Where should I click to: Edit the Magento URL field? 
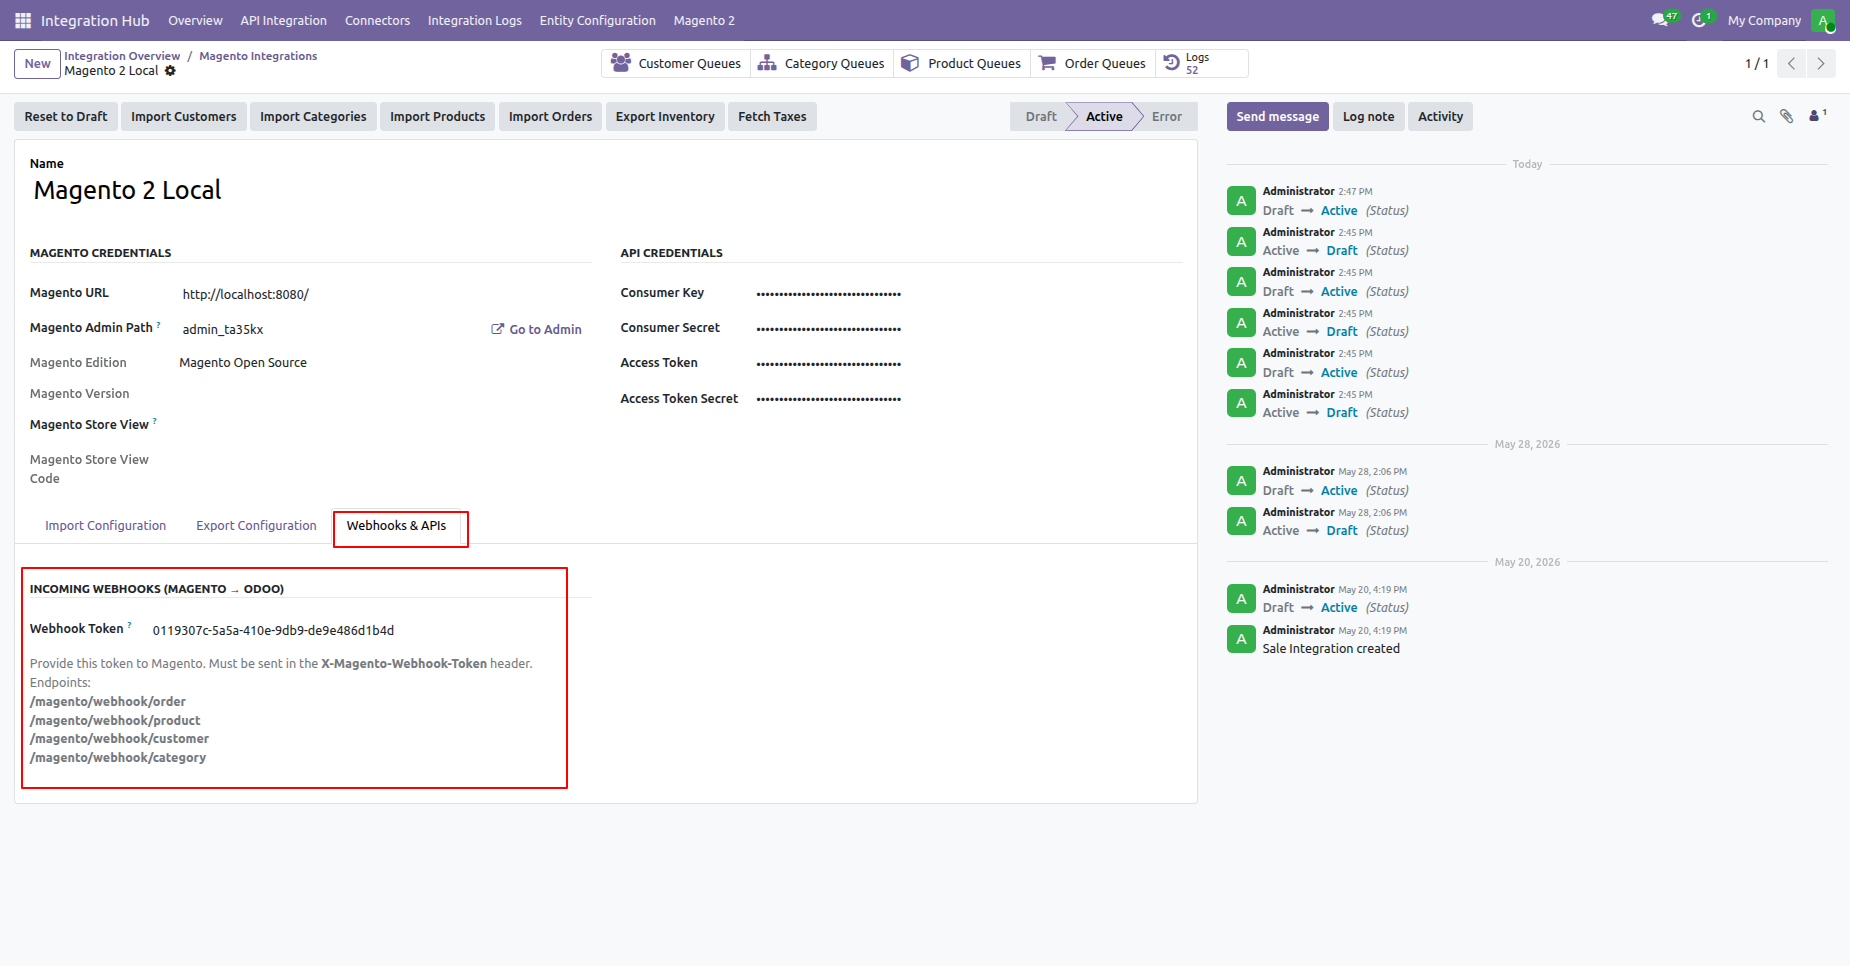point(385,295)
